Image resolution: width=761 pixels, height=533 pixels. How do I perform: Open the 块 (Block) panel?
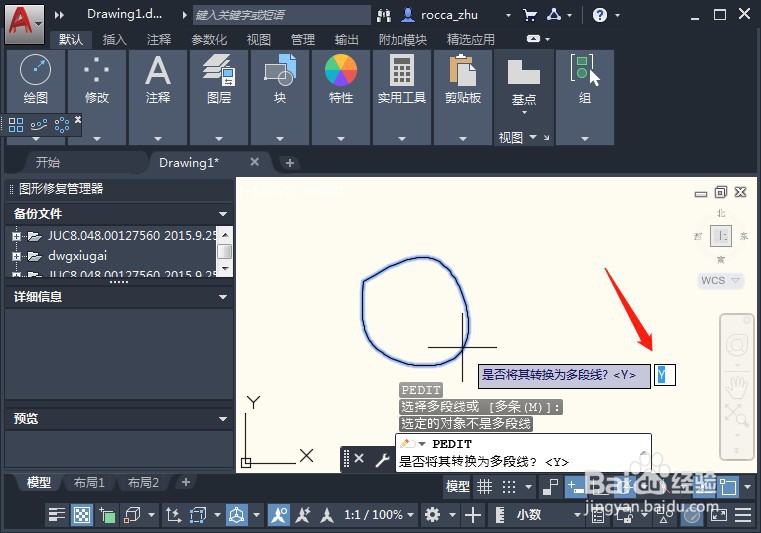(x=280, y=97)
